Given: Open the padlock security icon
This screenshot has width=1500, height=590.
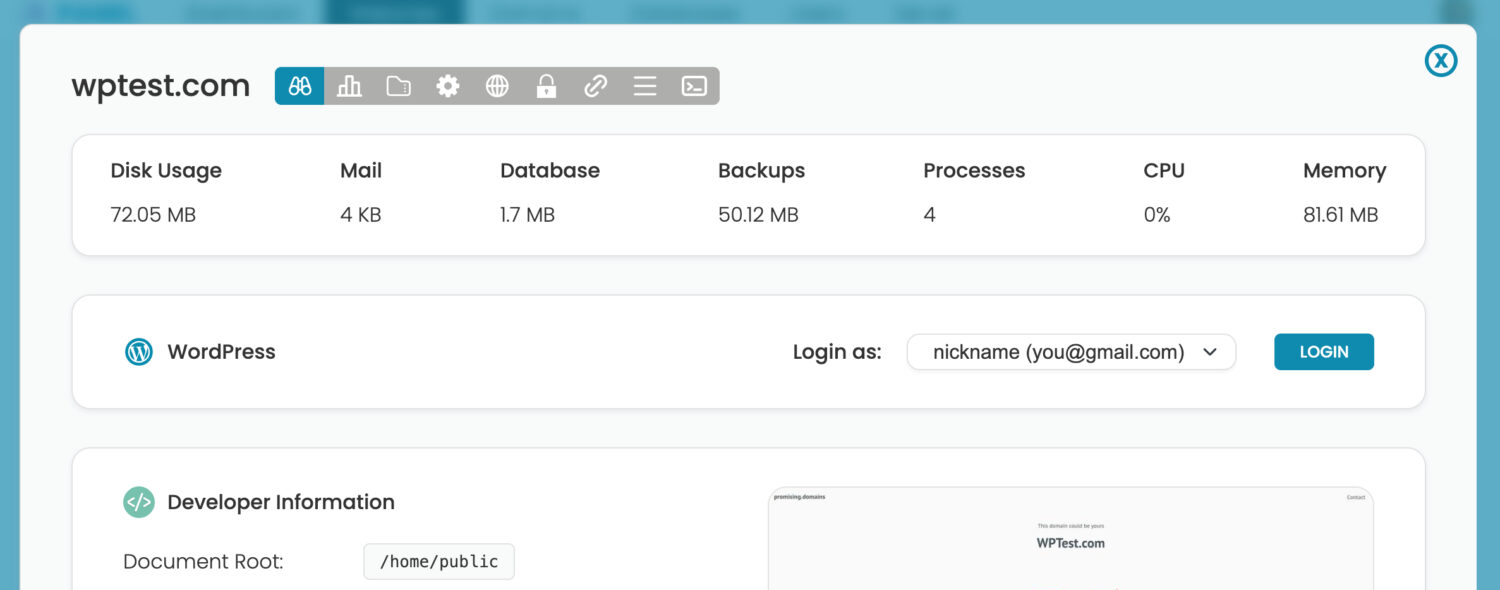Looking at the screenshot, I should [546, 86].
